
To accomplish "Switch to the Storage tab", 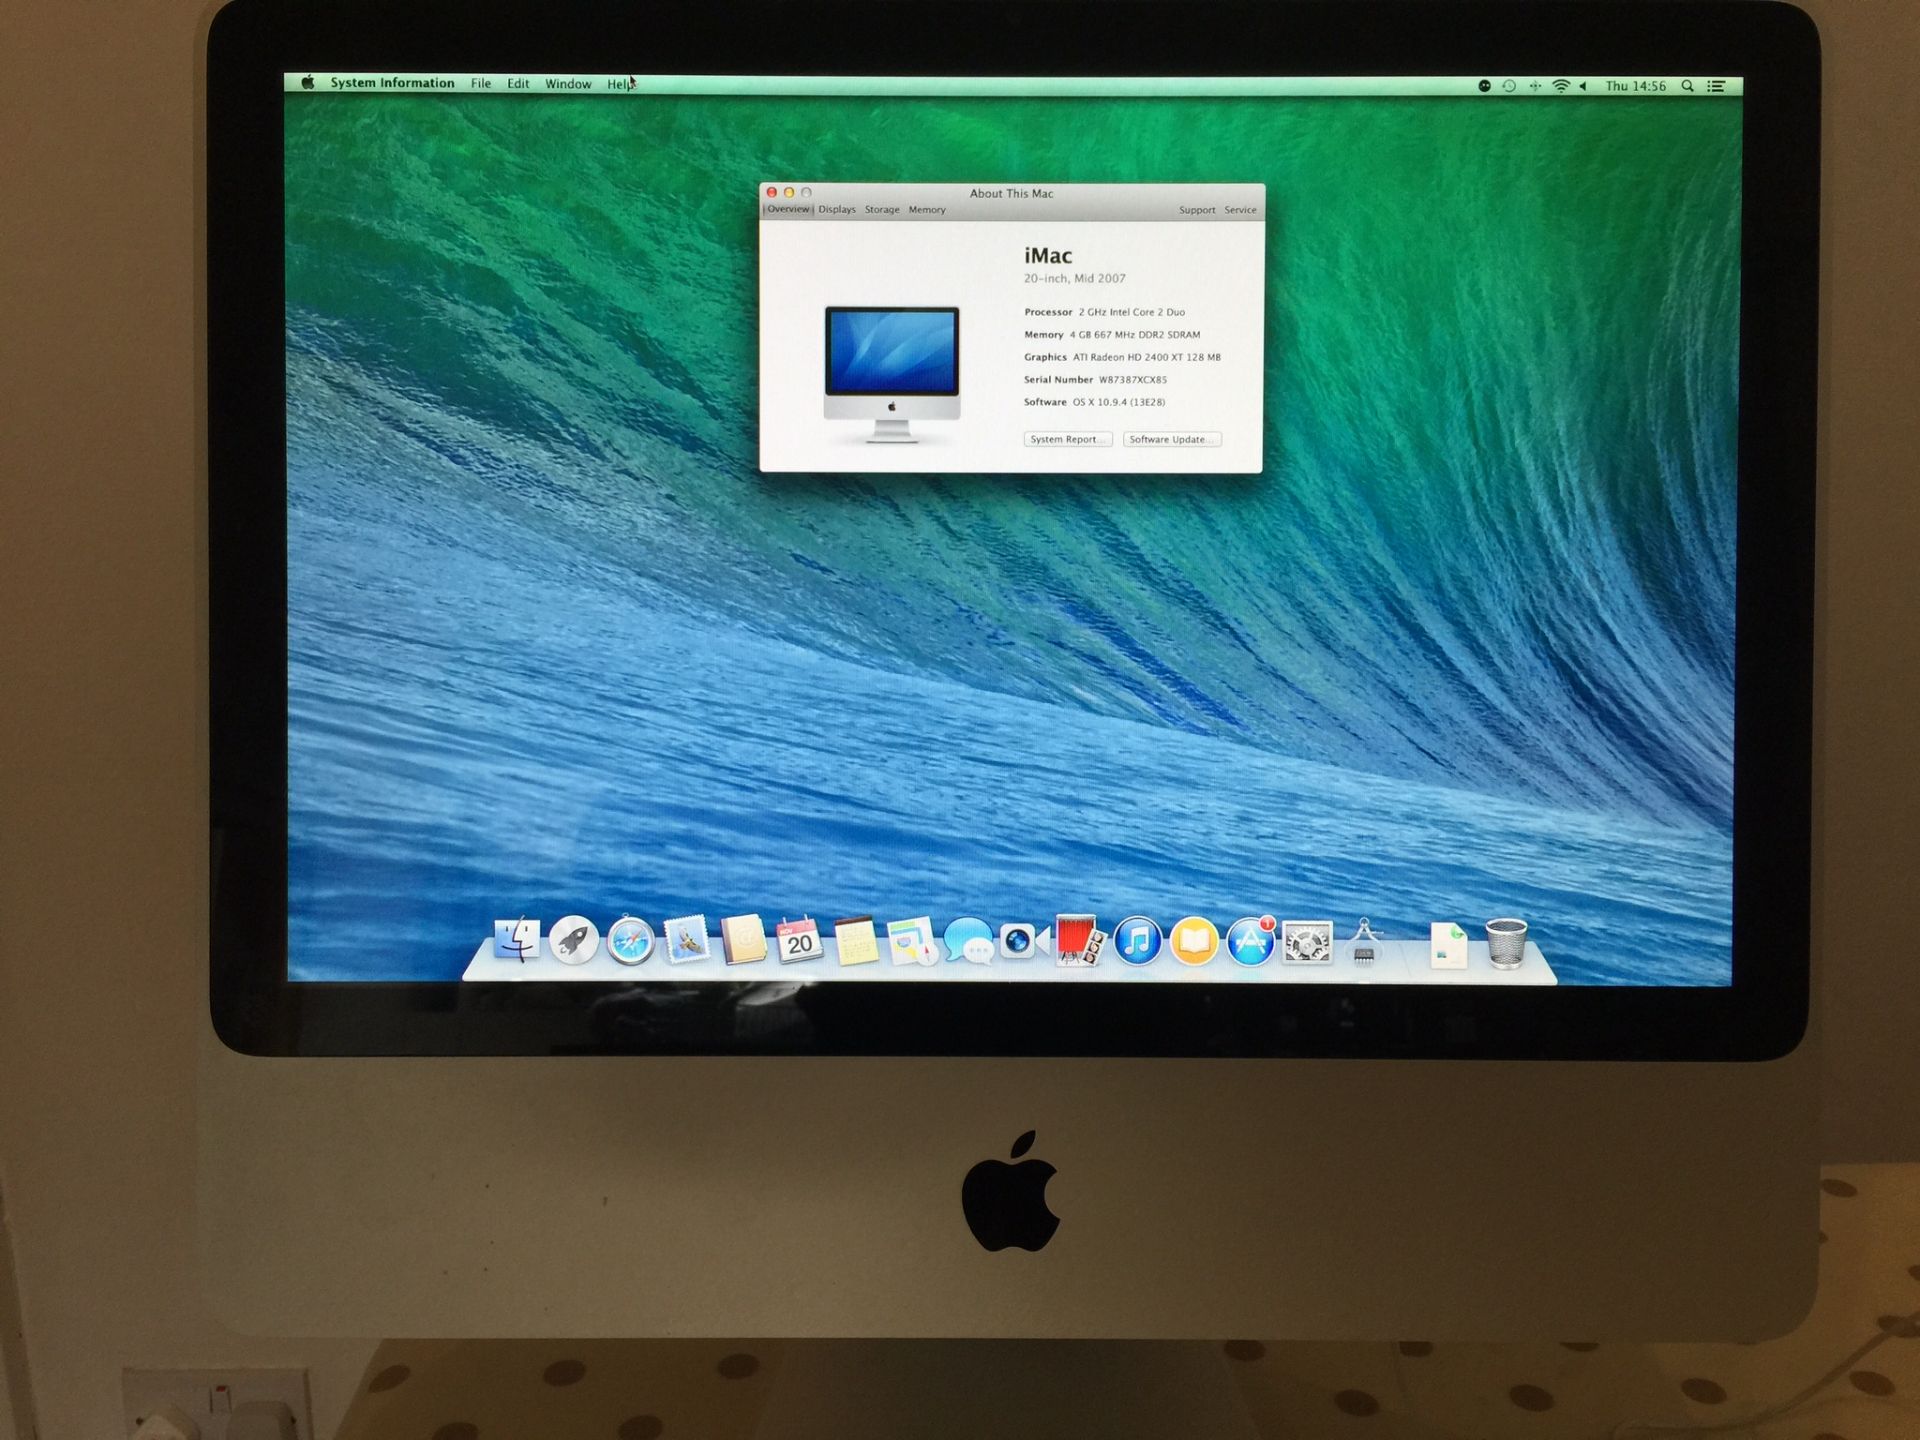I will [882, 210].
